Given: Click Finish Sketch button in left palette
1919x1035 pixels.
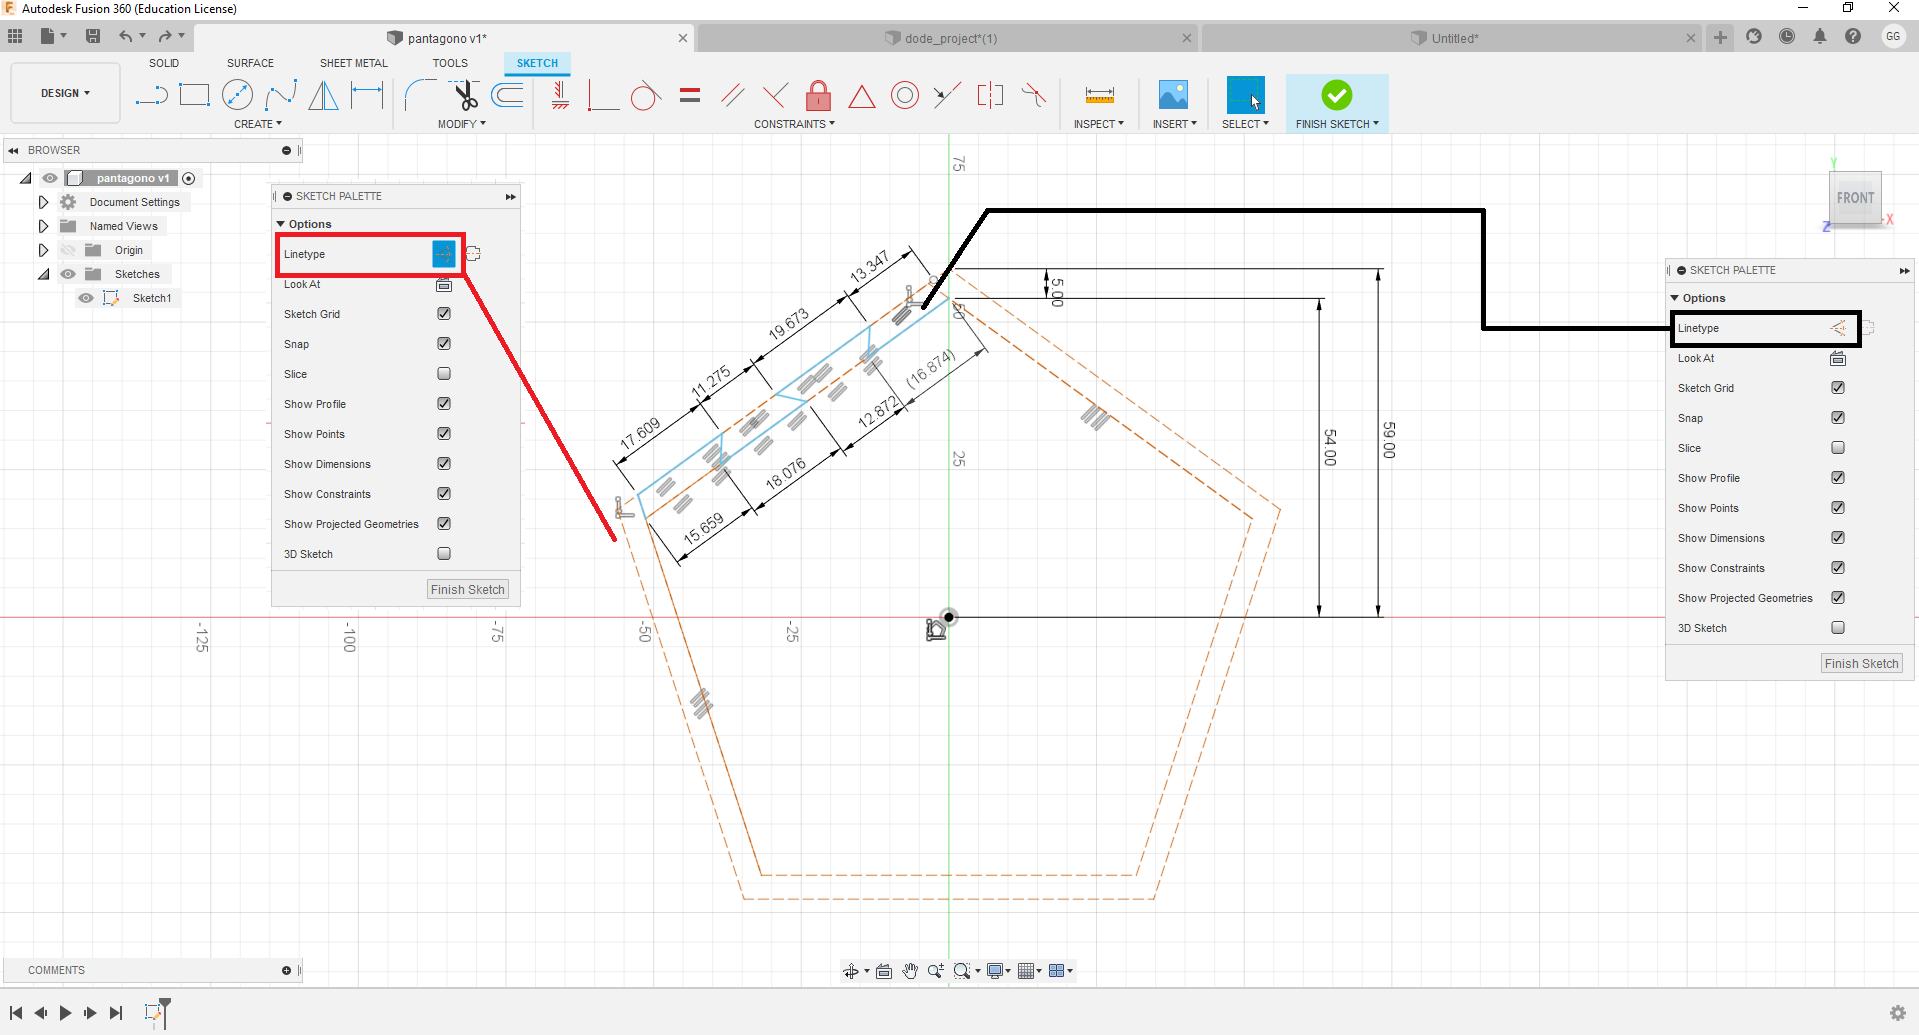Looking at the screenshot, I should tap(468, 590).
